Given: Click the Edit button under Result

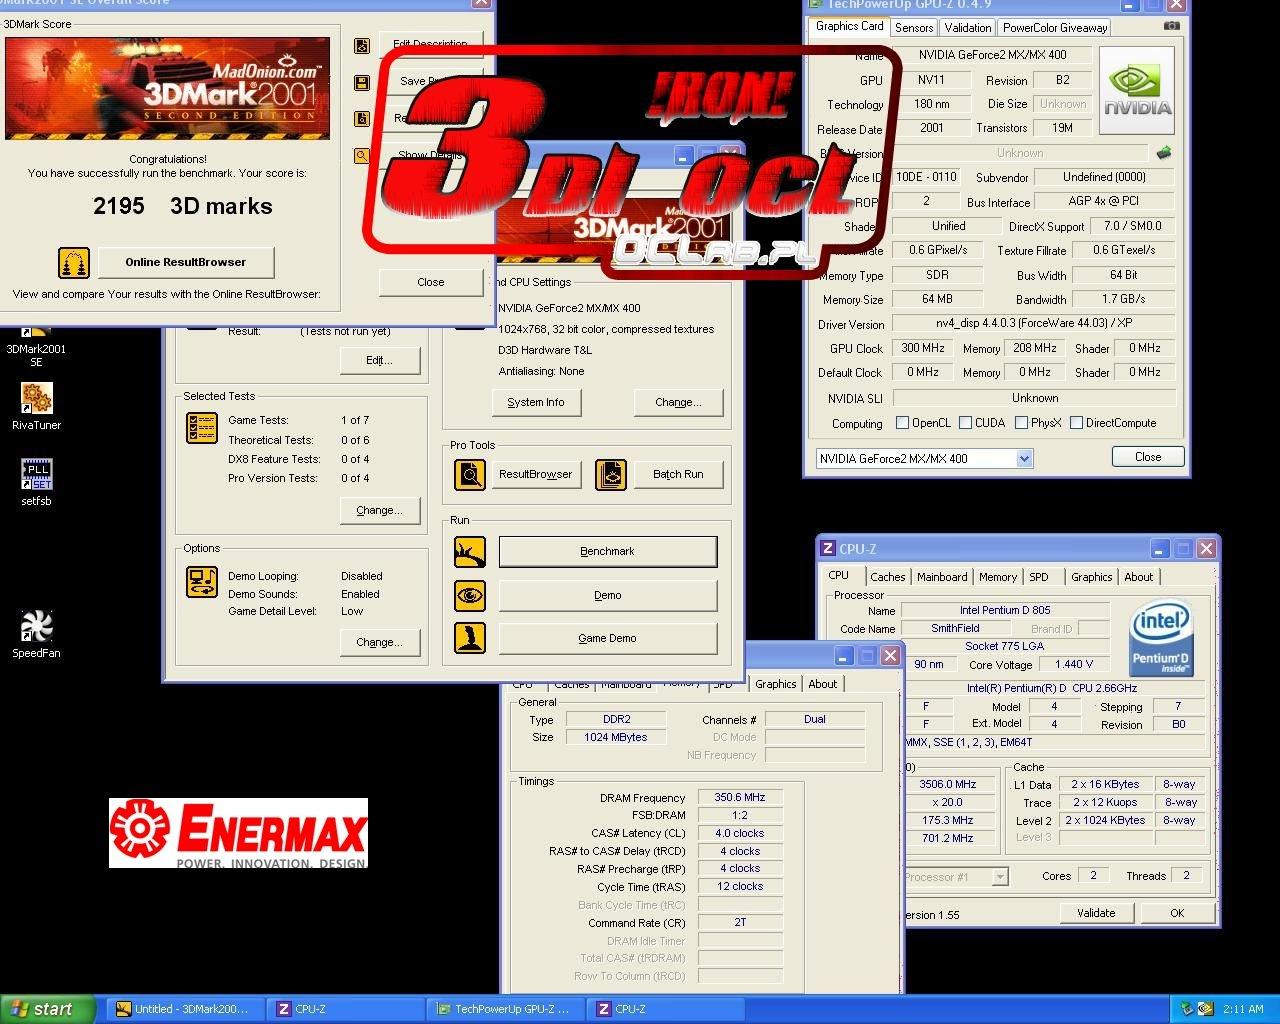Looking at the screenshot, I should point(379,360).
